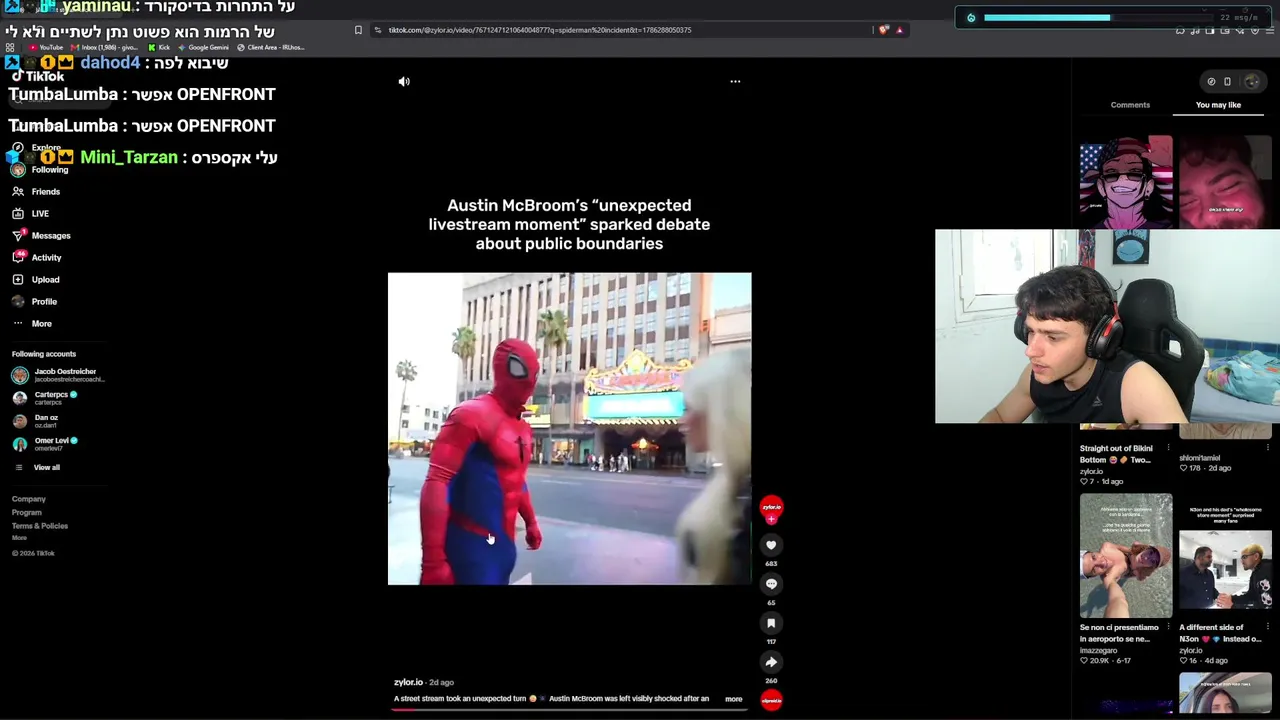The image size is (1280, 720).
Task: Open Dan oz's account
Action: [x=36, y=421]
